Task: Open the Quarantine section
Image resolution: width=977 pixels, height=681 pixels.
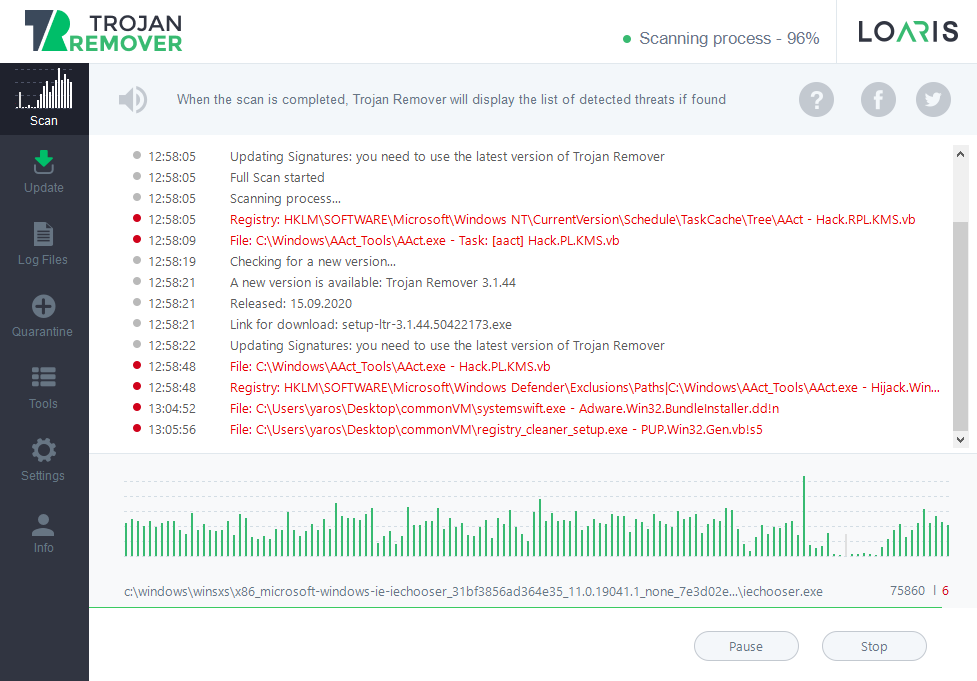Action: [43, 316]
